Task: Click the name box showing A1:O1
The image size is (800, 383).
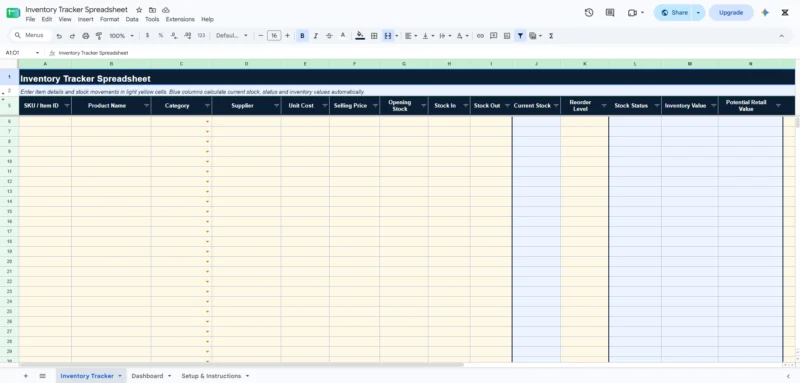Action: 21,53
